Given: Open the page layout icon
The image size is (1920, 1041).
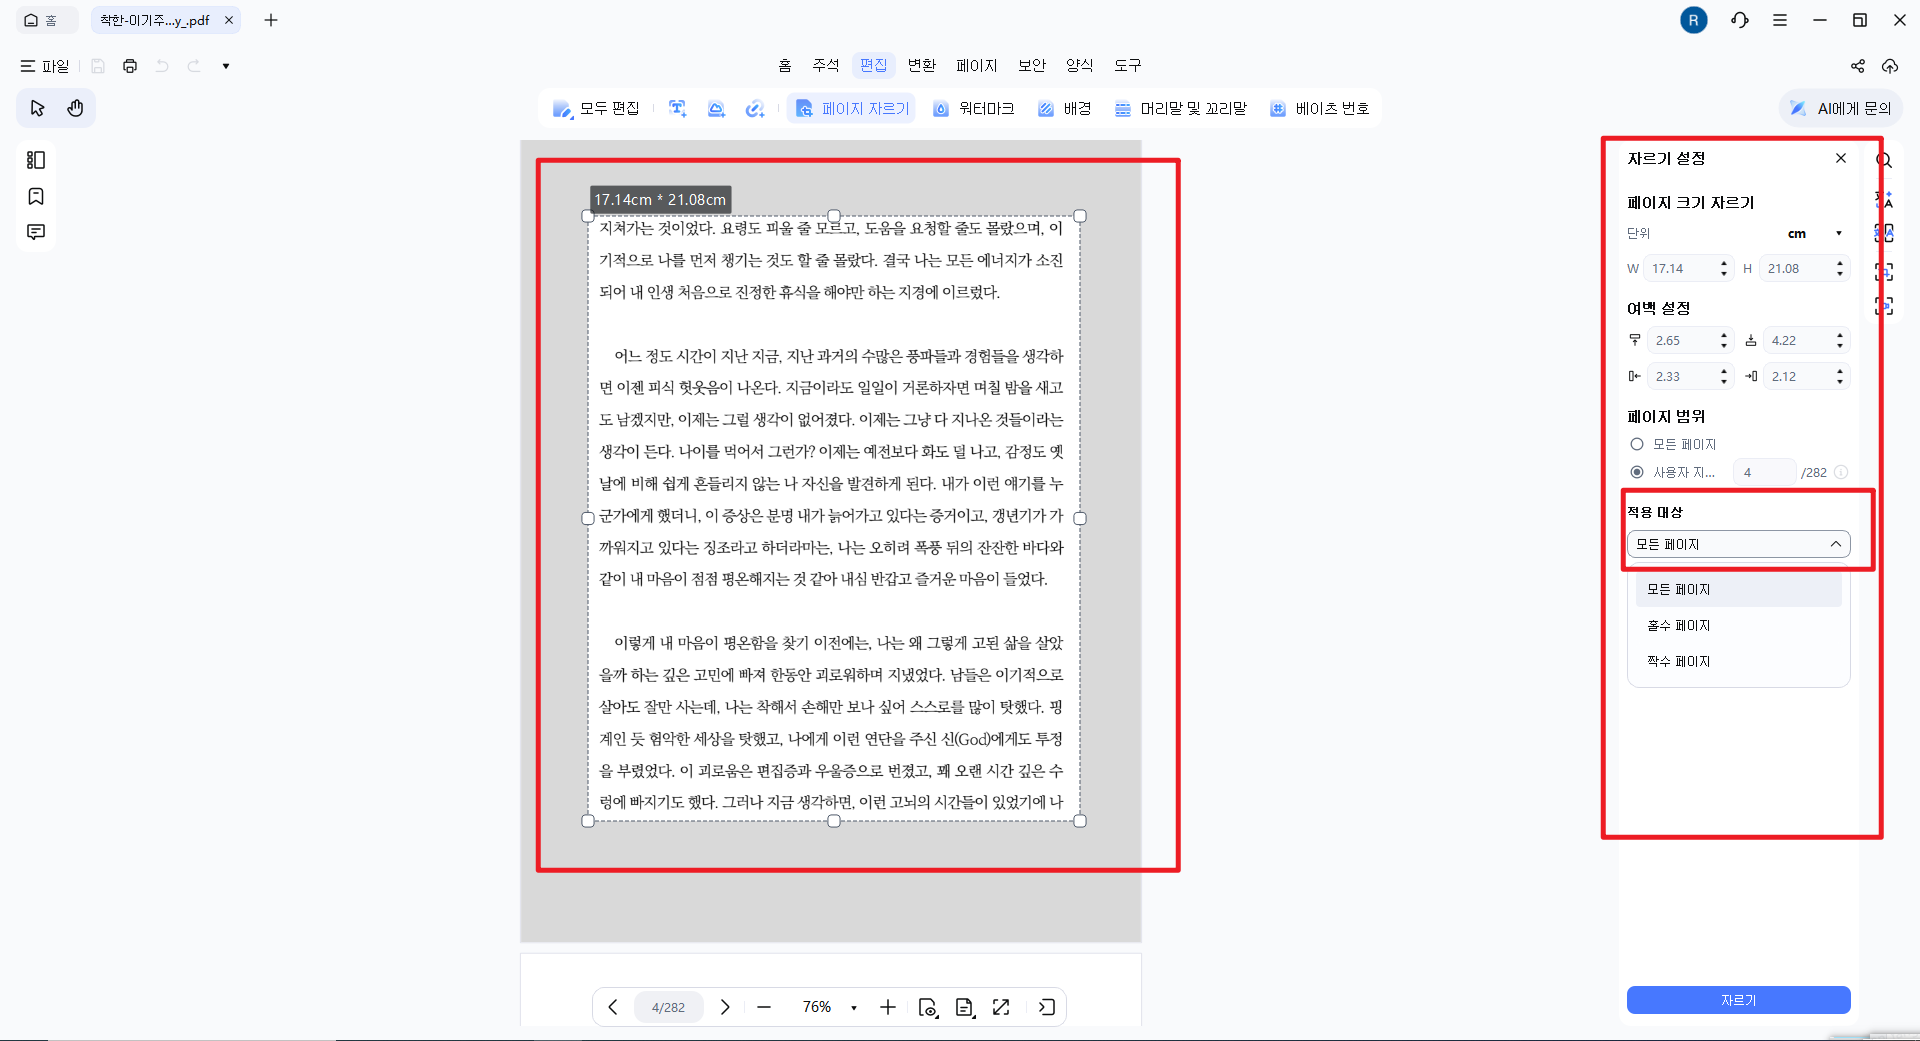Looking at the screenshot, I should [x=964, y=1007].
